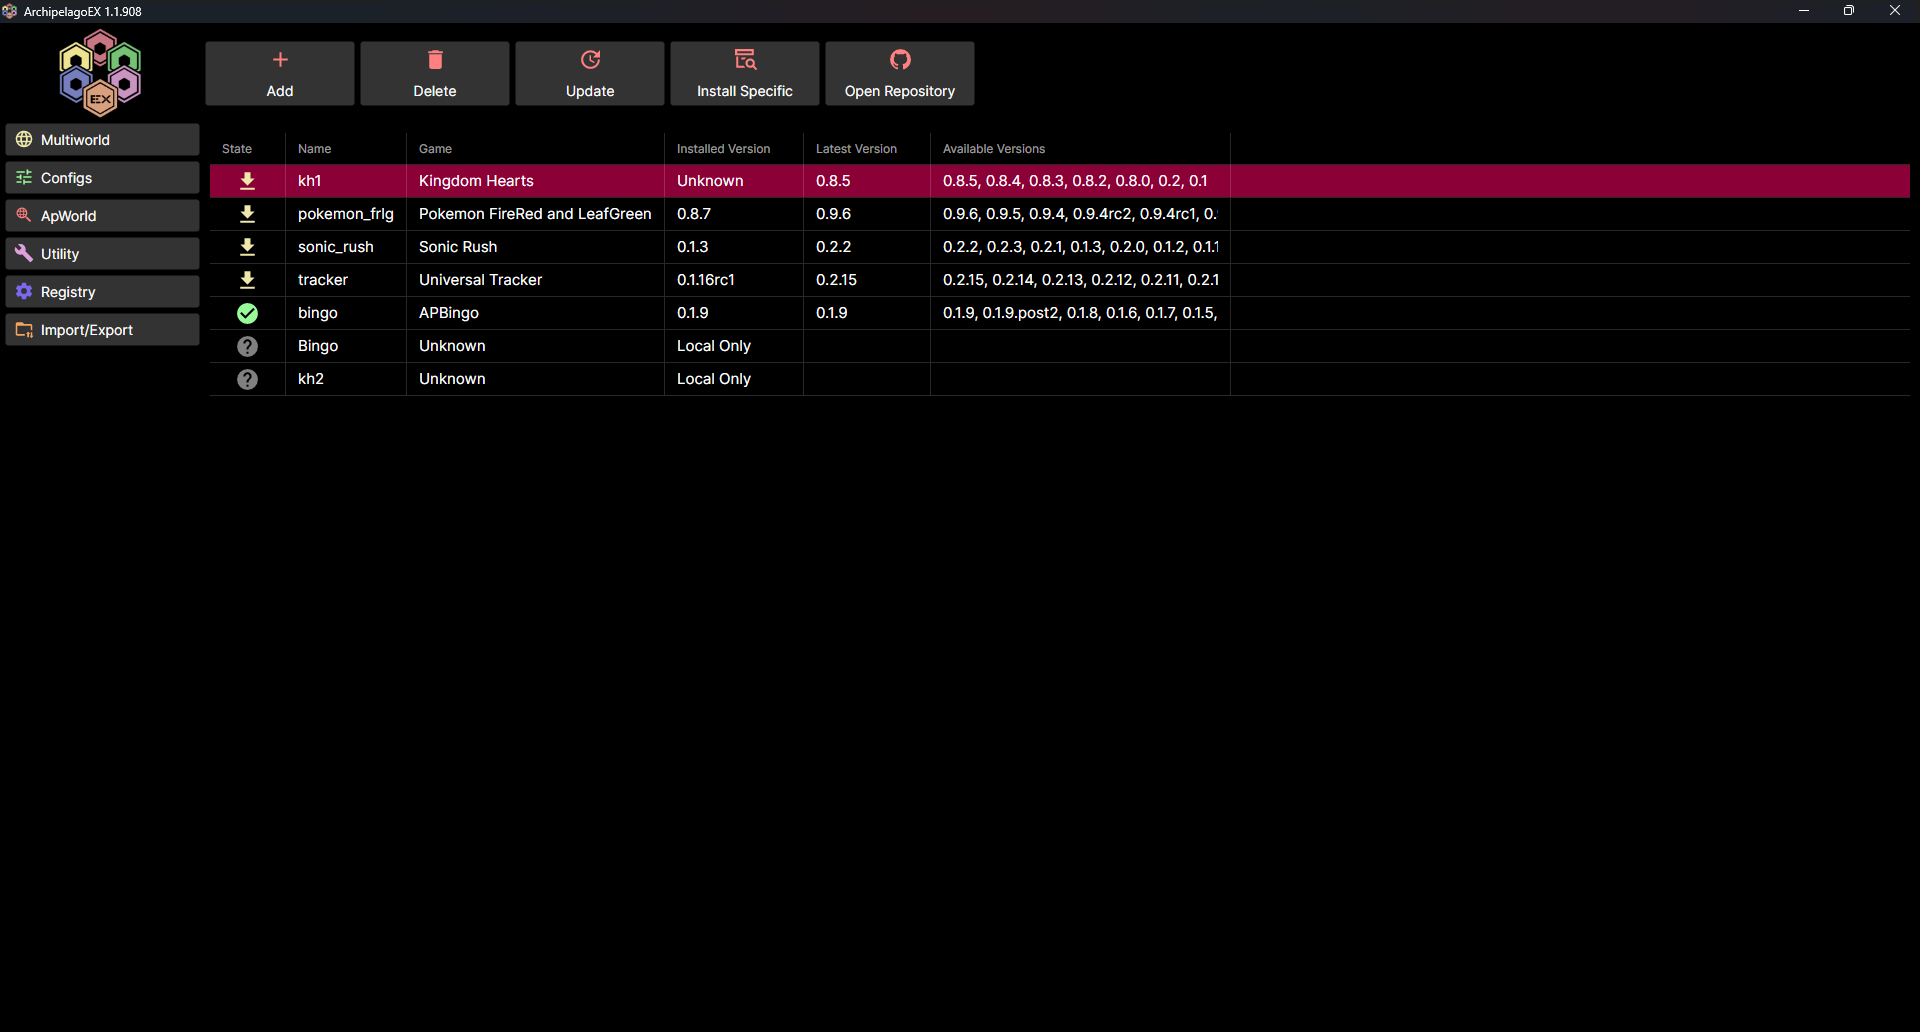Click the download state icon for kh1
This screenshot has width=1920, height=1032.
click(x=247, y=181)
